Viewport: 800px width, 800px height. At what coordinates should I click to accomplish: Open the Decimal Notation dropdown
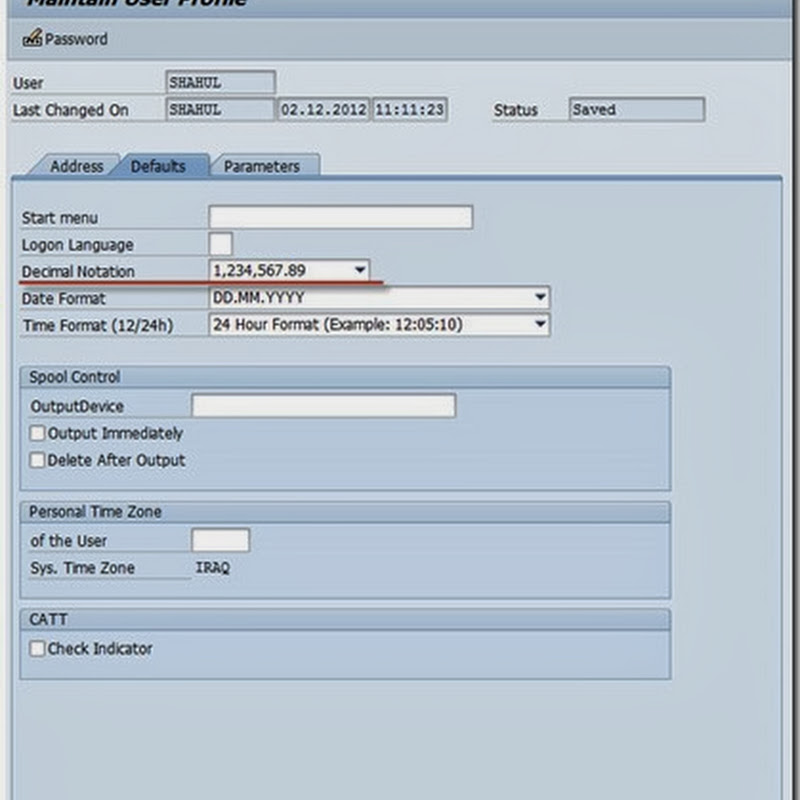click(x=362, y=270)
